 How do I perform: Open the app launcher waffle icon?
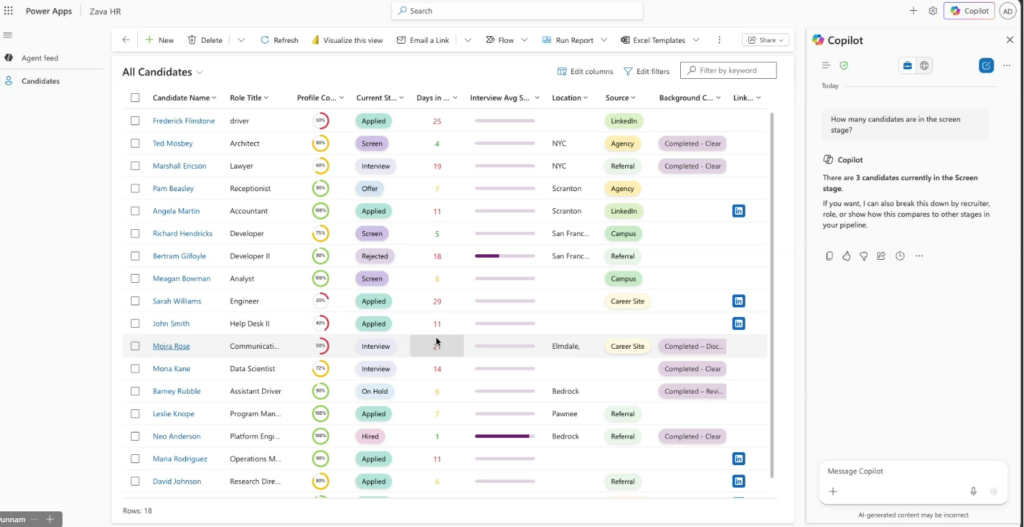click(x=9, y=11)
